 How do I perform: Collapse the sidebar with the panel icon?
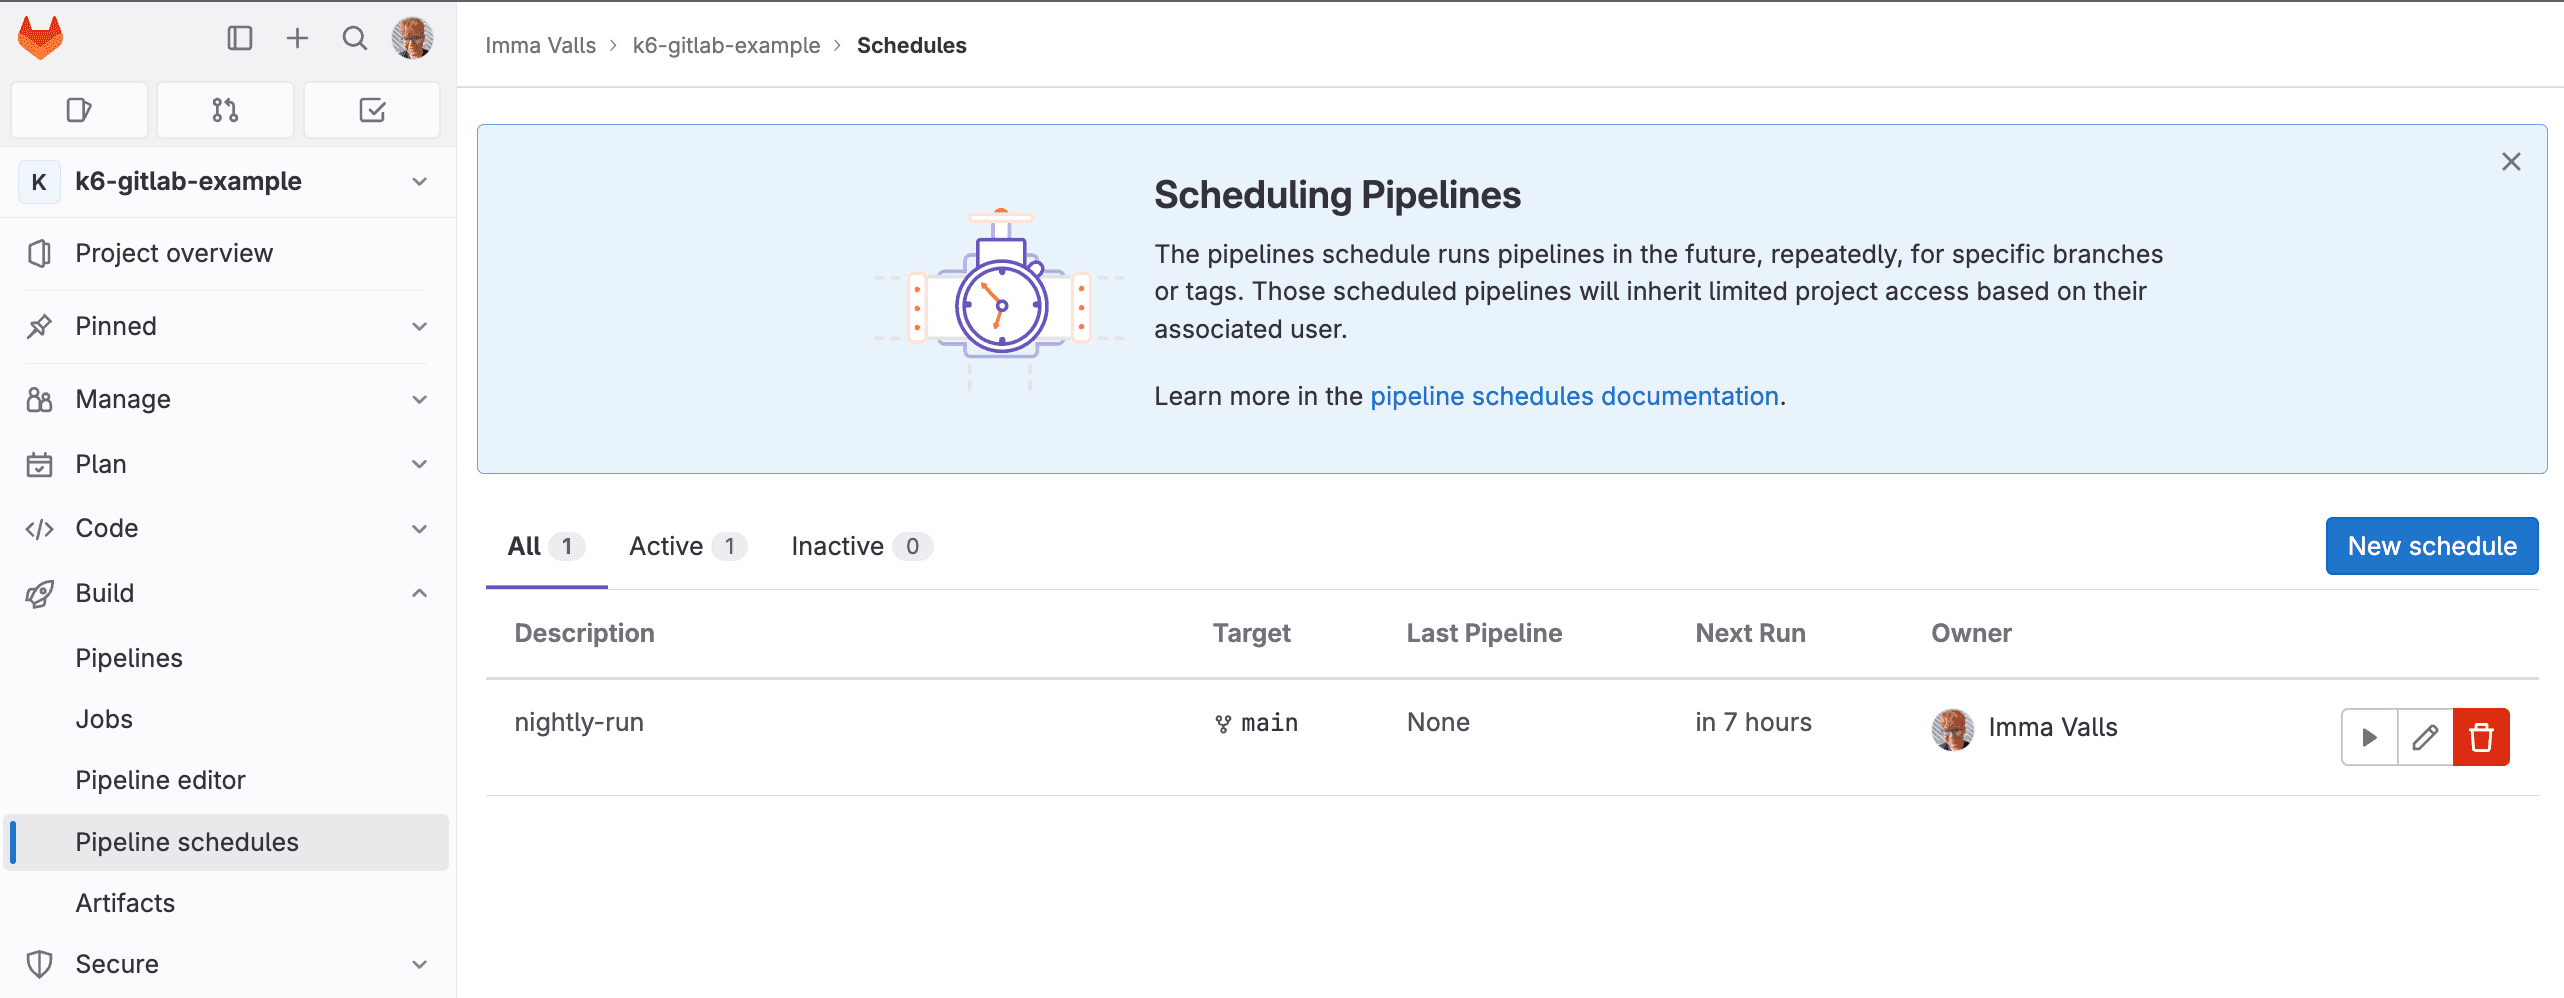pos(238,38)
